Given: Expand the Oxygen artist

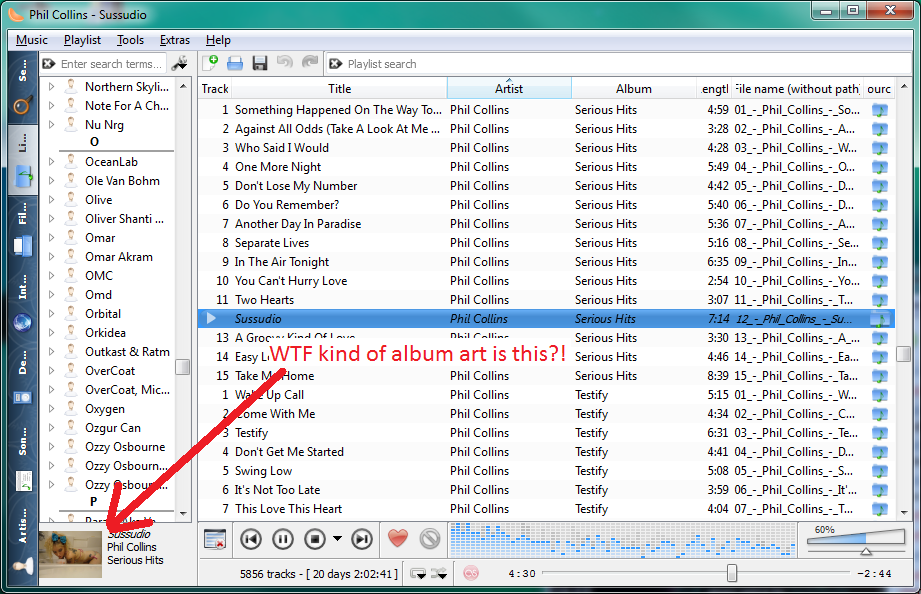Looking at the screenshot, I should point(52,408).
